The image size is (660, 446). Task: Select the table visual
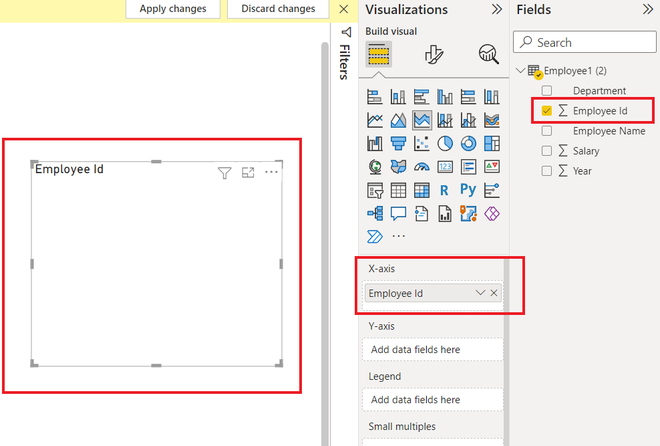[398, 191]
